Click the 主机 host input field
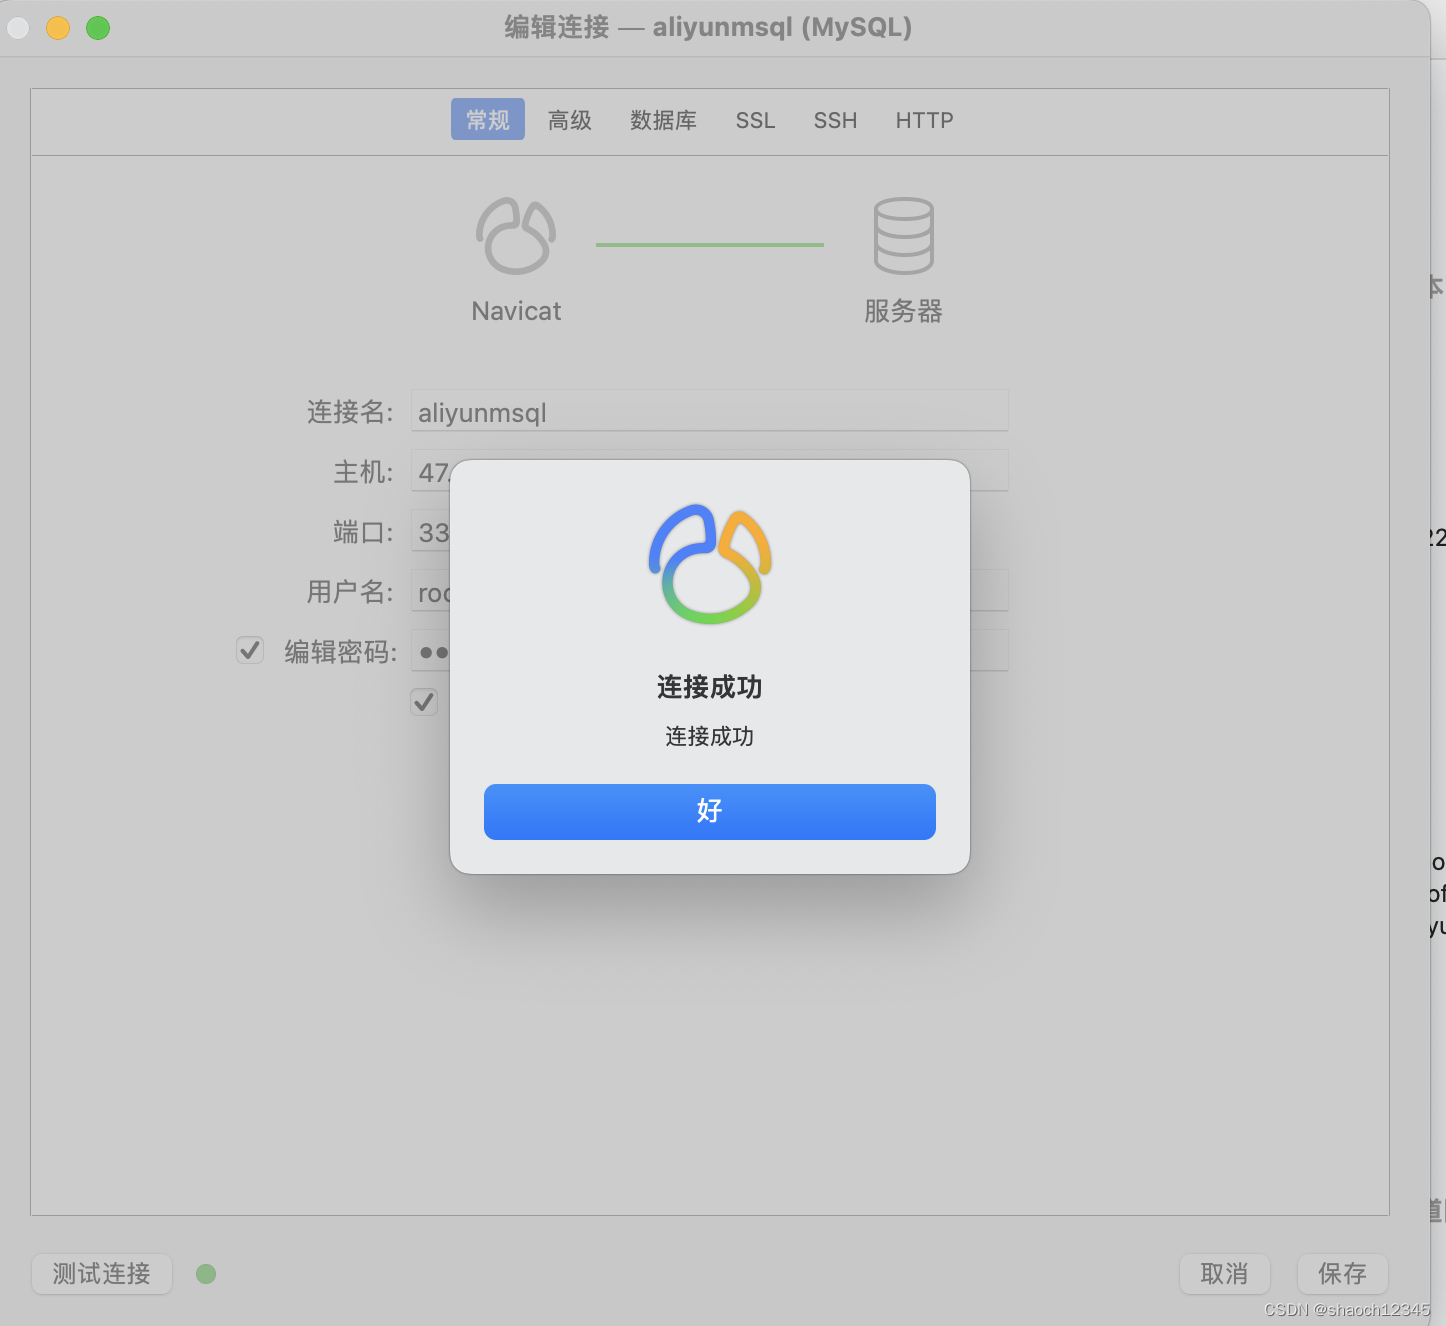Screen dimensions: 1446x1326 pos(710,471)
